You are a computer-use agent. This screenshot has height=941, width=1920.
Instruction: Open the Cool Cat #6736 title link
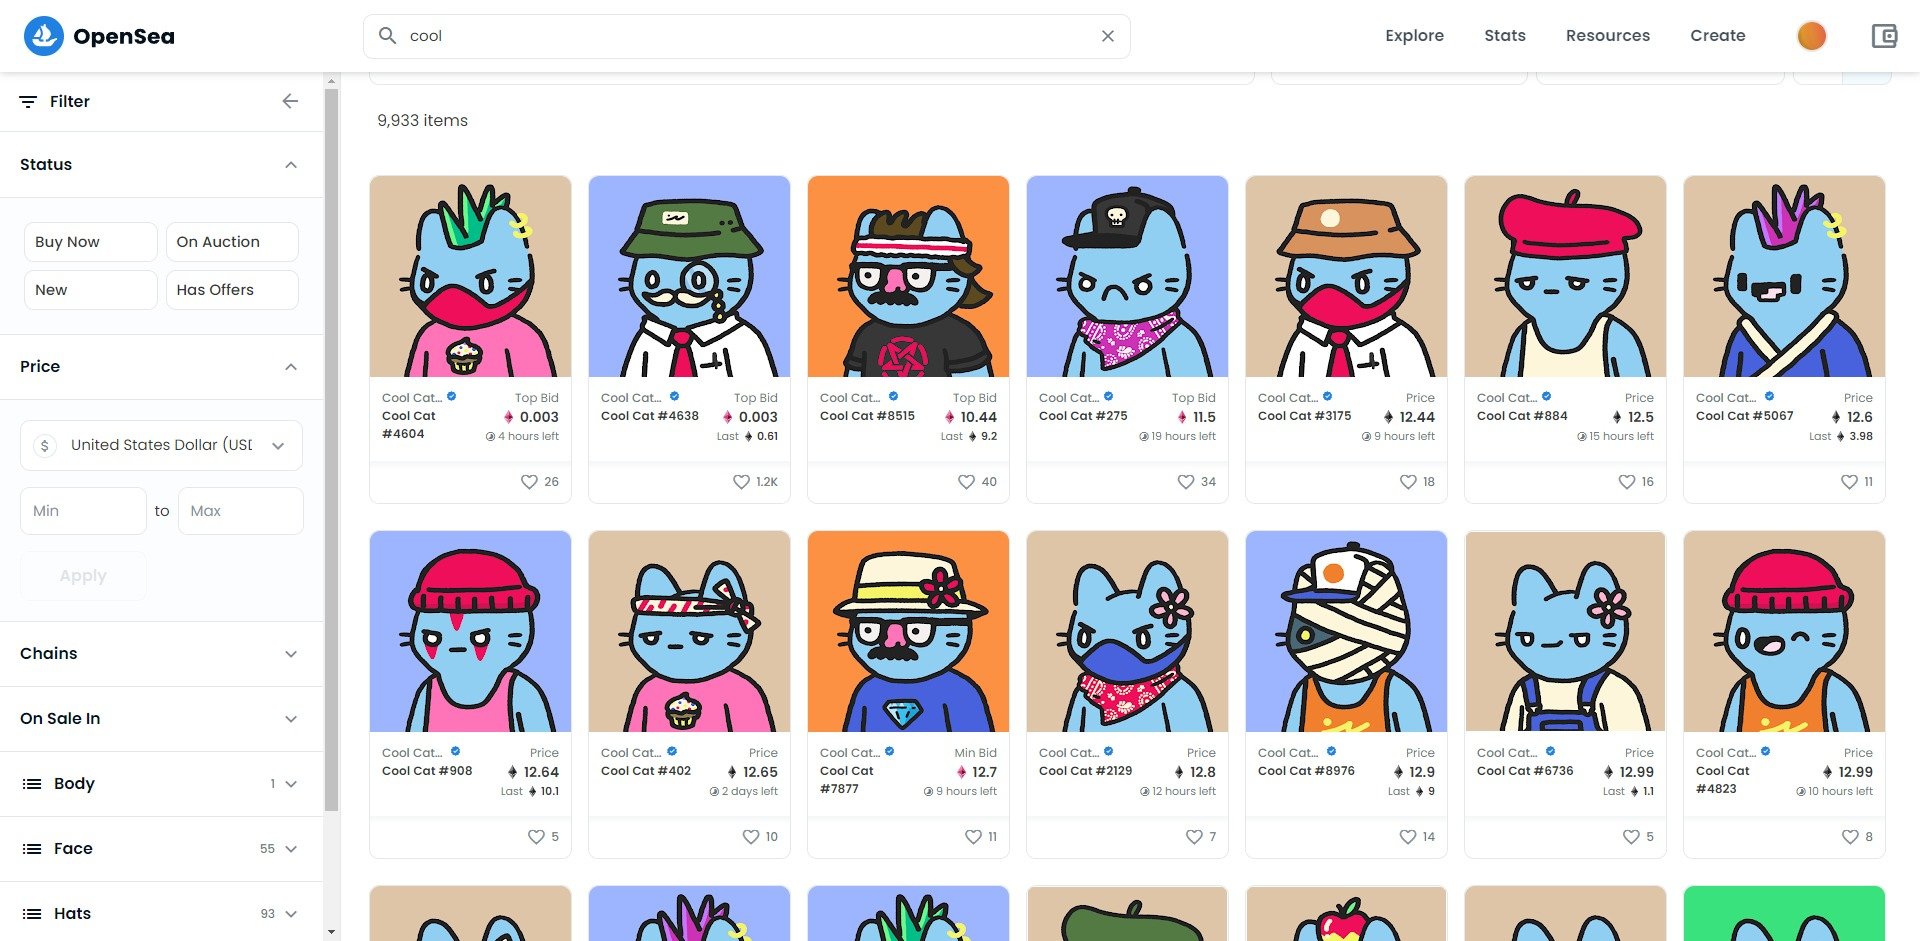pos(1525,771)
